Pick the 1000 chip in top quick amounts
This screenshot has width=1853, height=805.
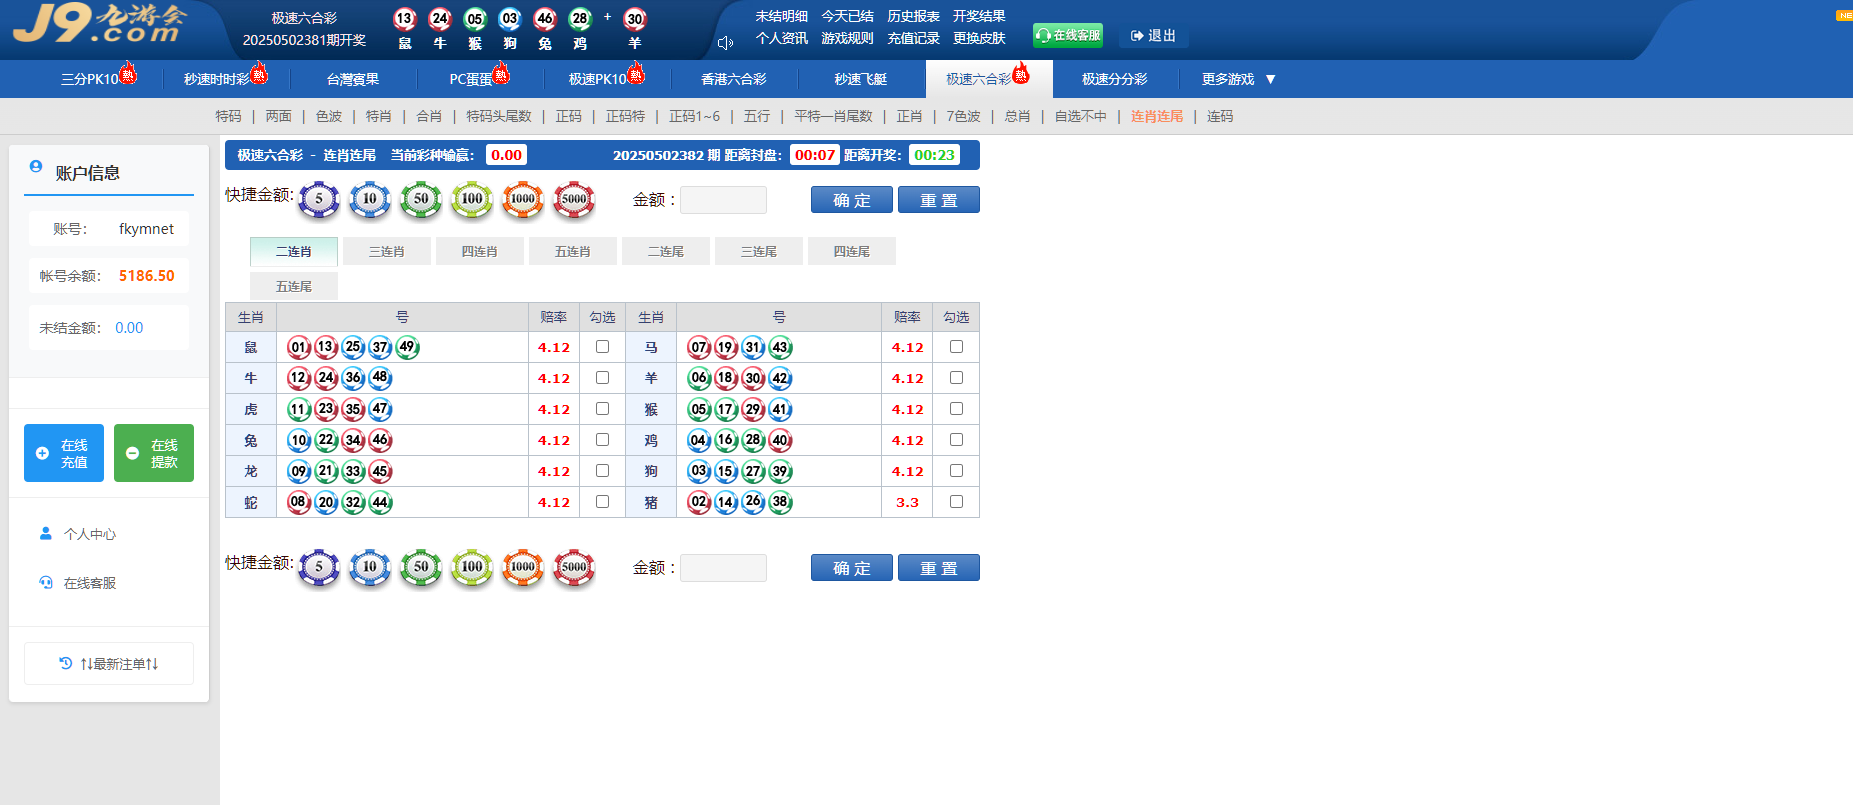point(523,199)
